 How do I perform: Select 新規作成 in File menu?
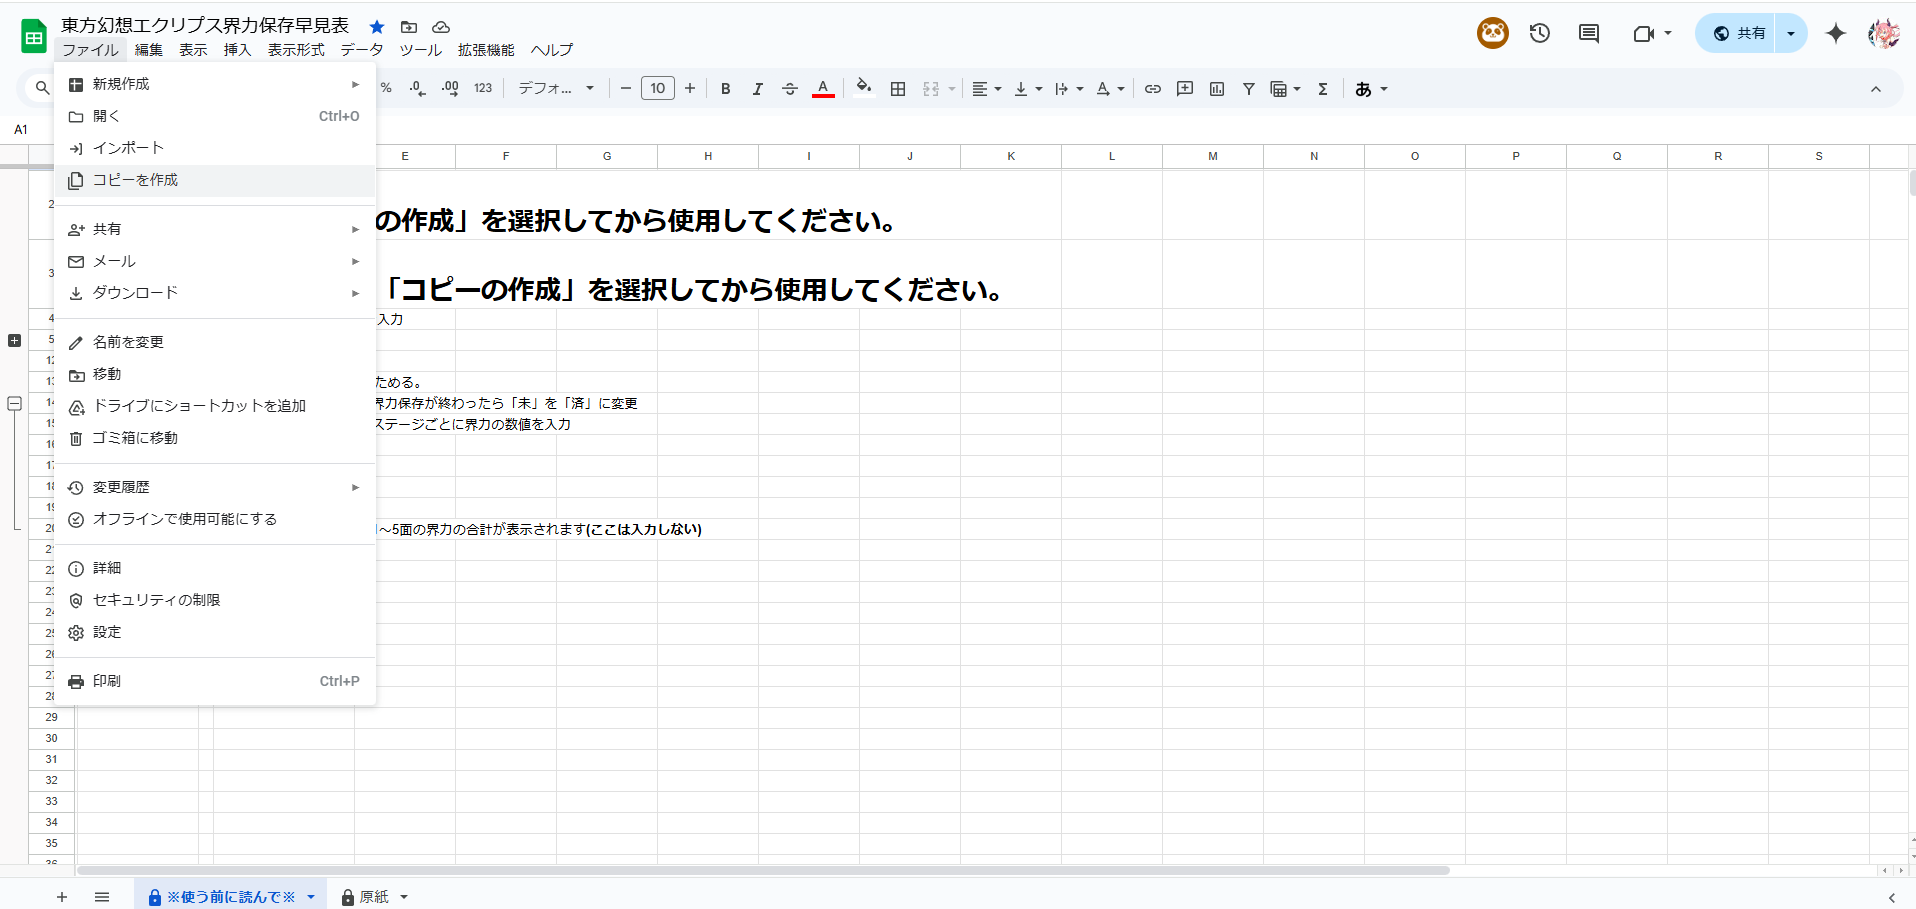[215, 84]
